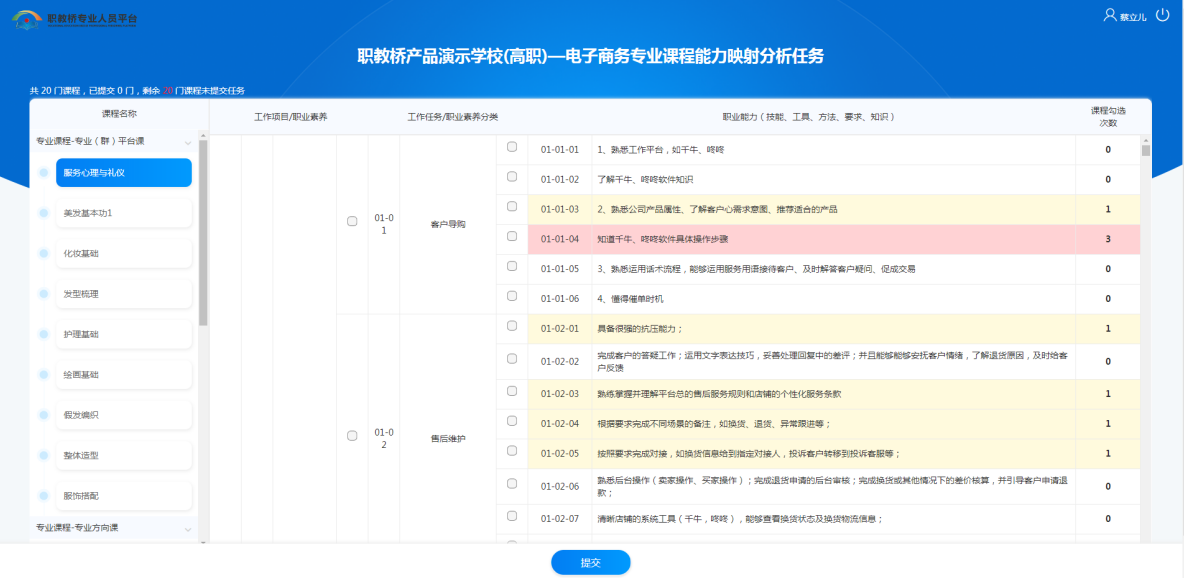The image size is (1184, 578).
Task: Select the 服饰搭配 course
Action: pyautogui.click(x=124, y=496)
